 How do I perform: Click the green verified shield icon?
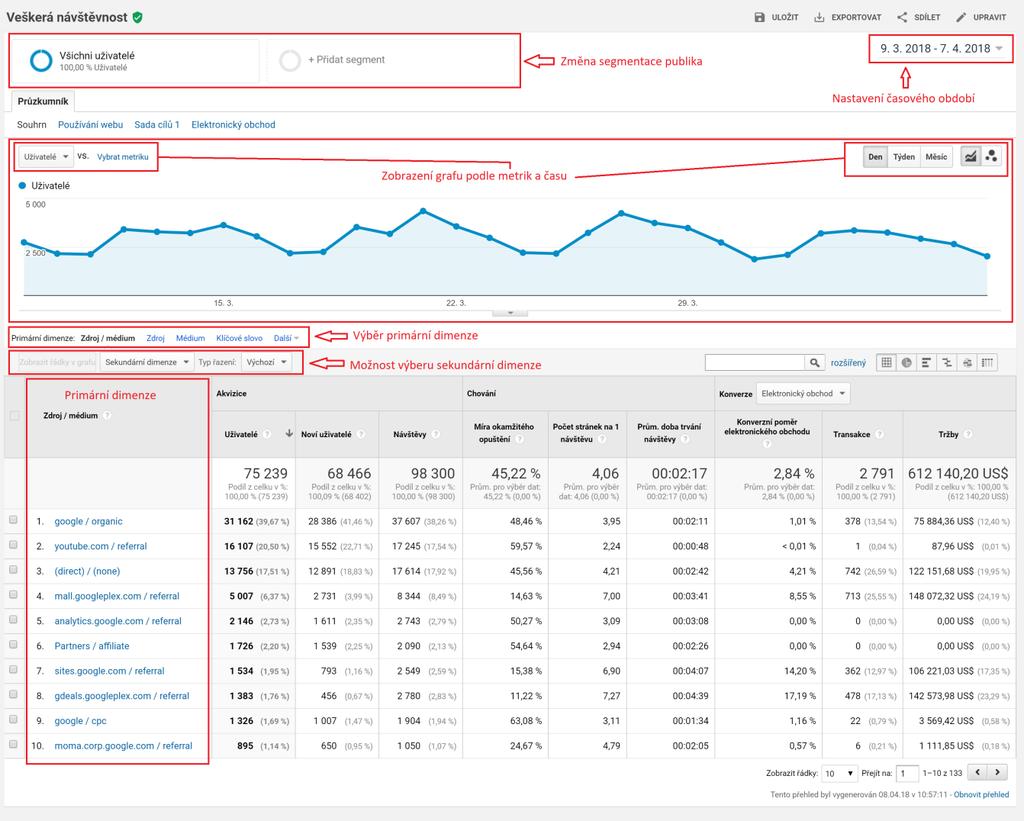[137, 18]
